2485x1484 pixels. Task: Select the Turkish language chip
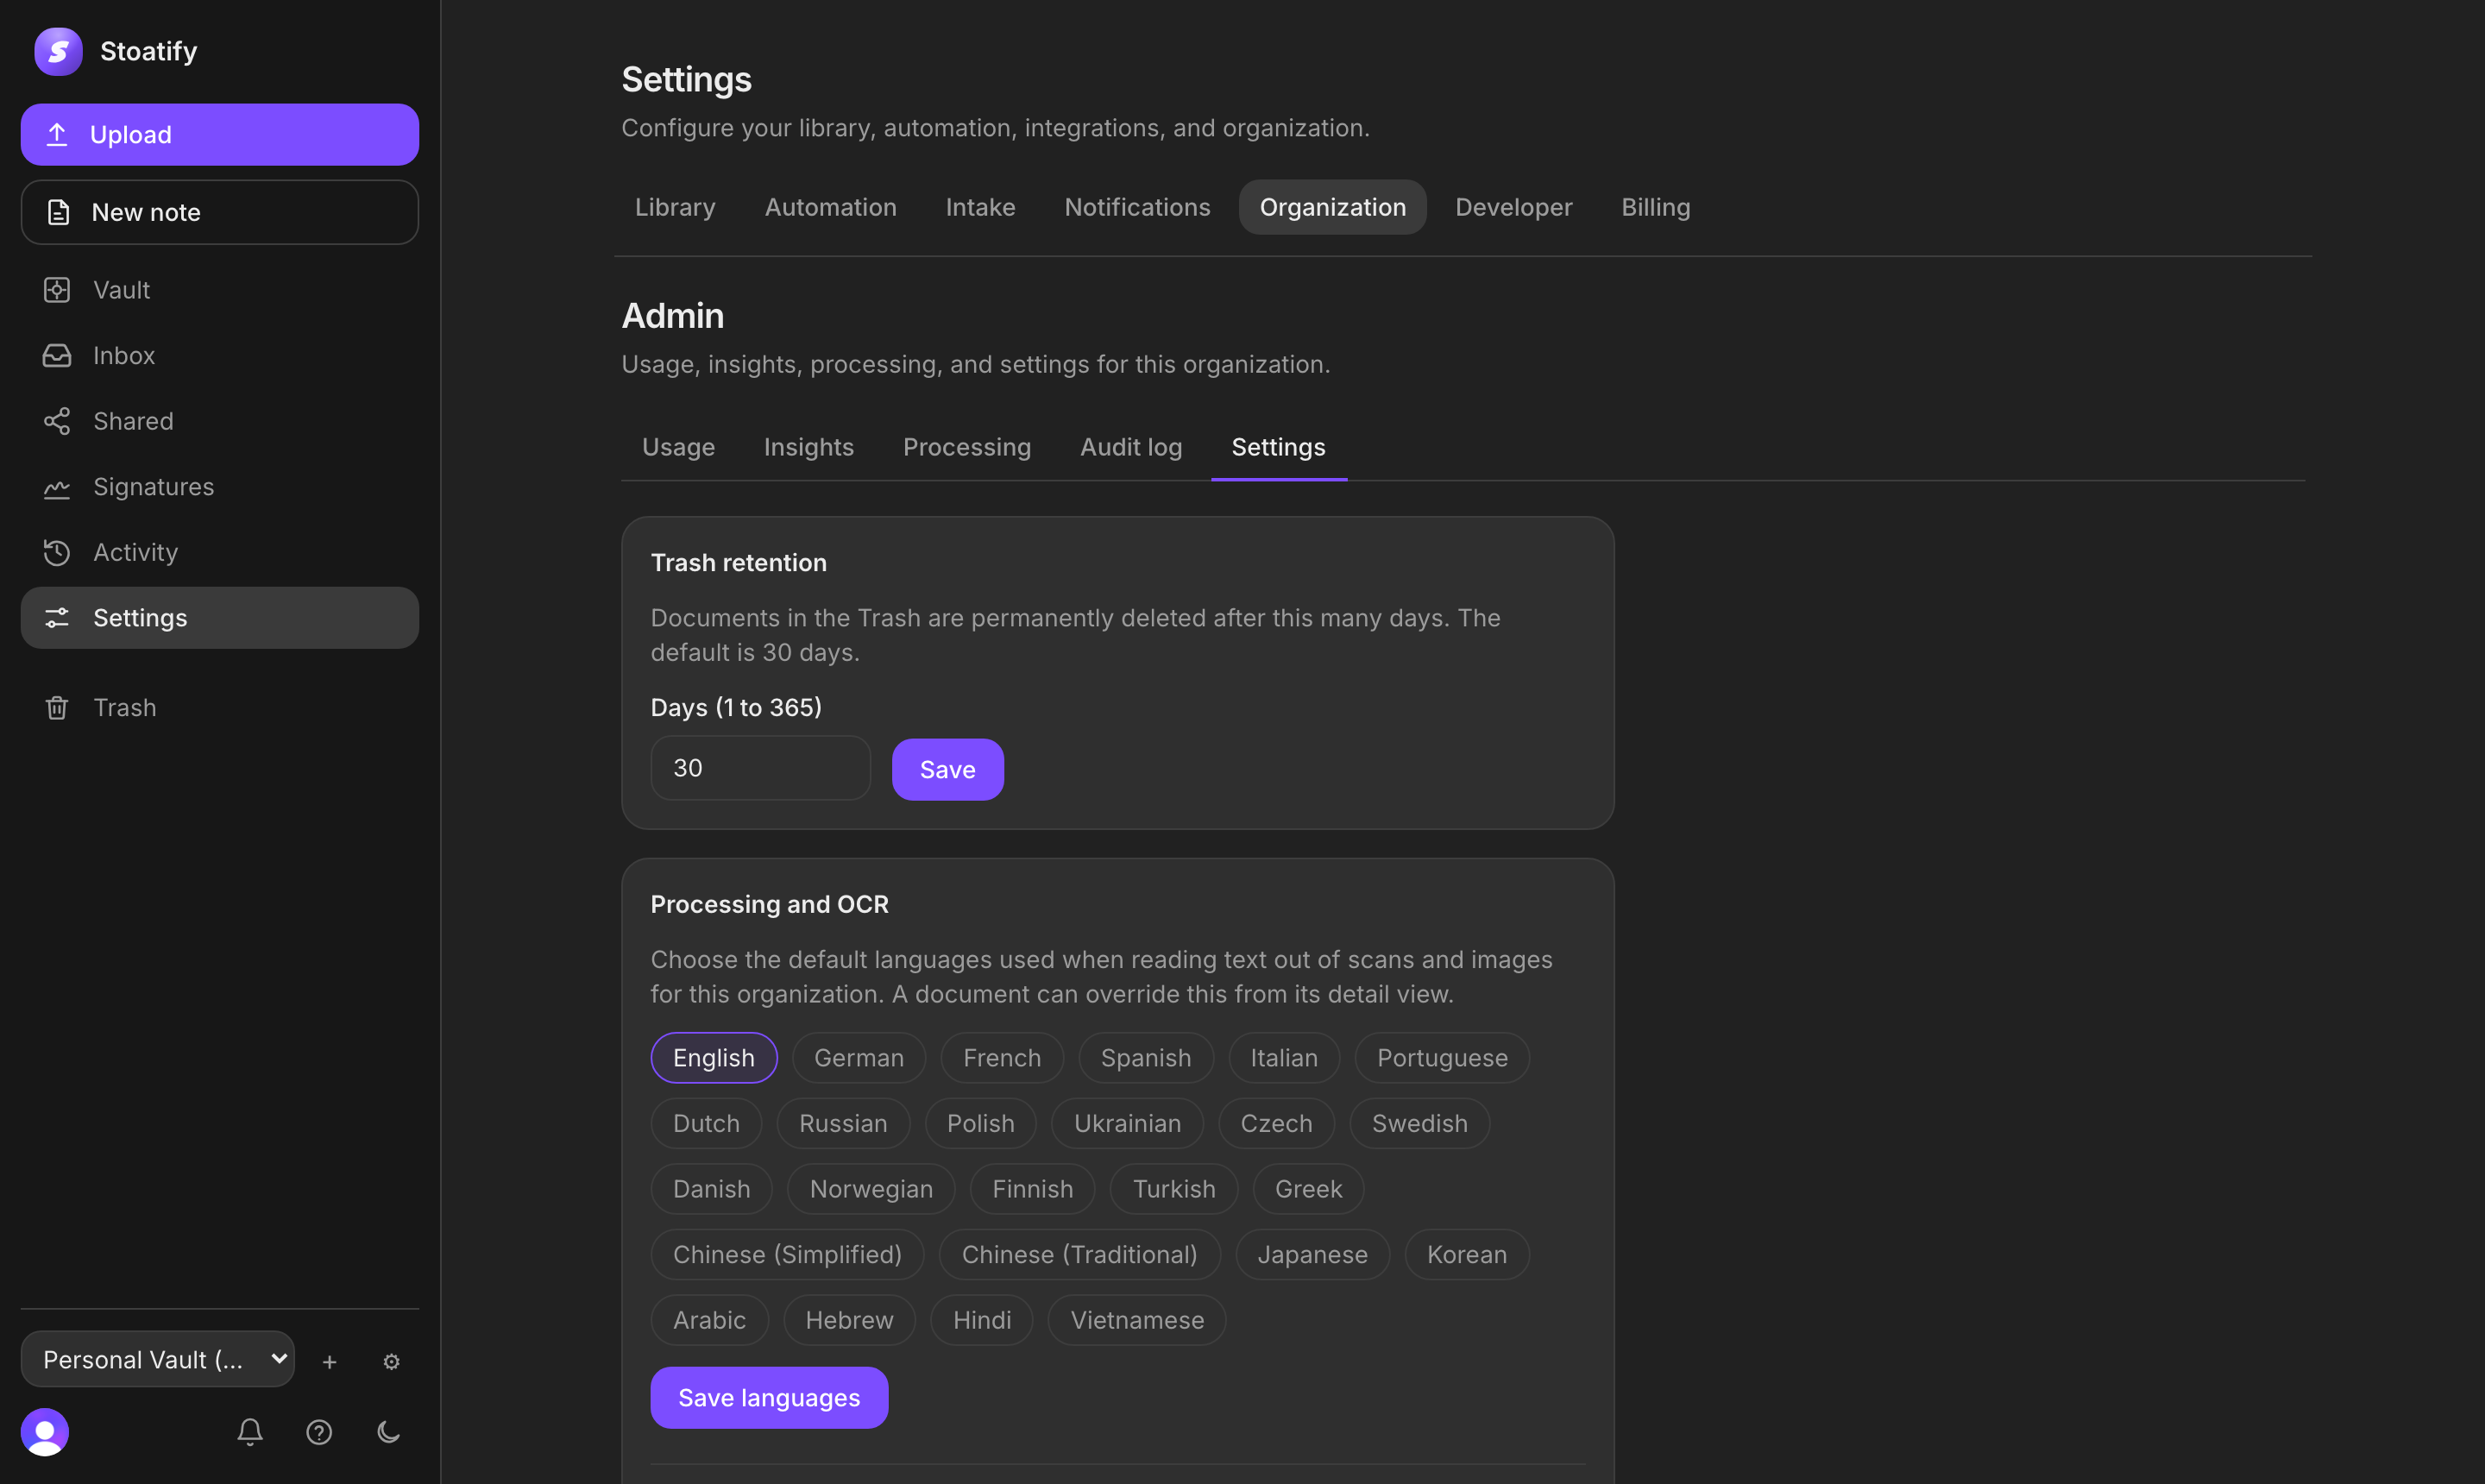tap(1174, 1189)
